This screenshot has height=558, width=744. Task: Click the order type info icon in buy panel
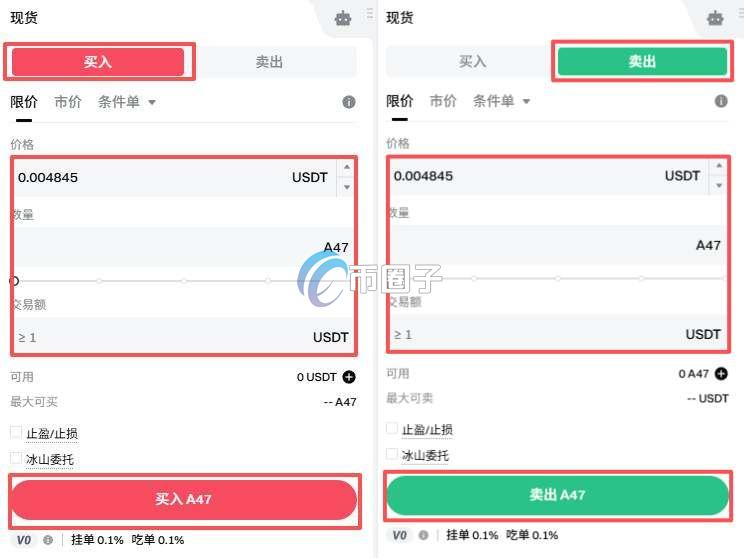(x=349, y=102)
